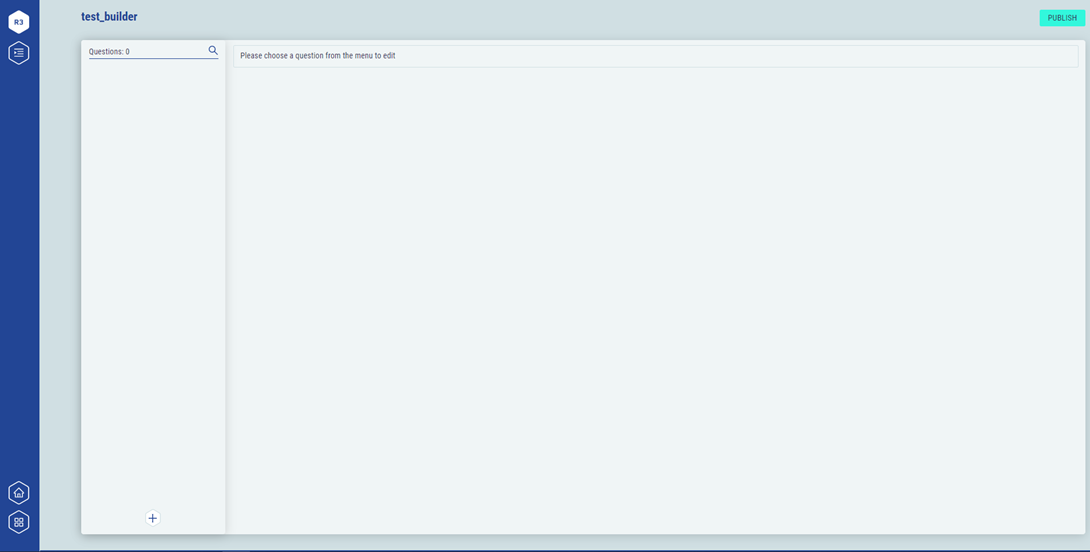Click the R3 hexagon logo
The width and height of the screenshot is (1090, 552).
(x=19, y=21)
